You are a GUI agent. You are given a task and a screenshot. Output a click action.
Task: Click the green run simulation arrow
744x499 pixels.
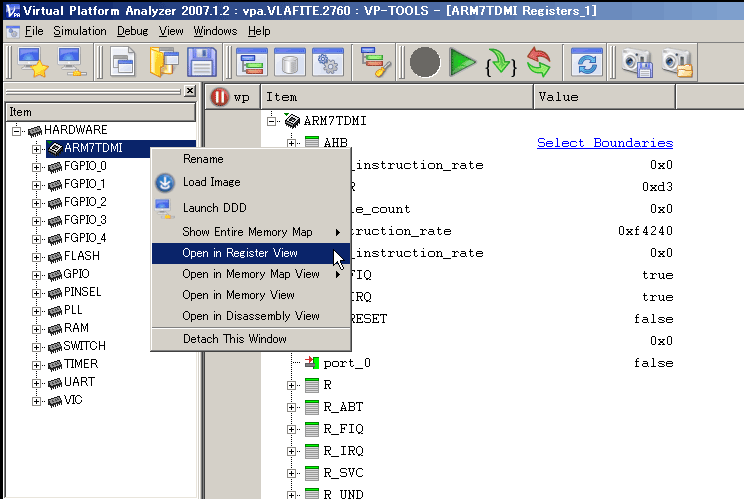(x=462, y=62)
